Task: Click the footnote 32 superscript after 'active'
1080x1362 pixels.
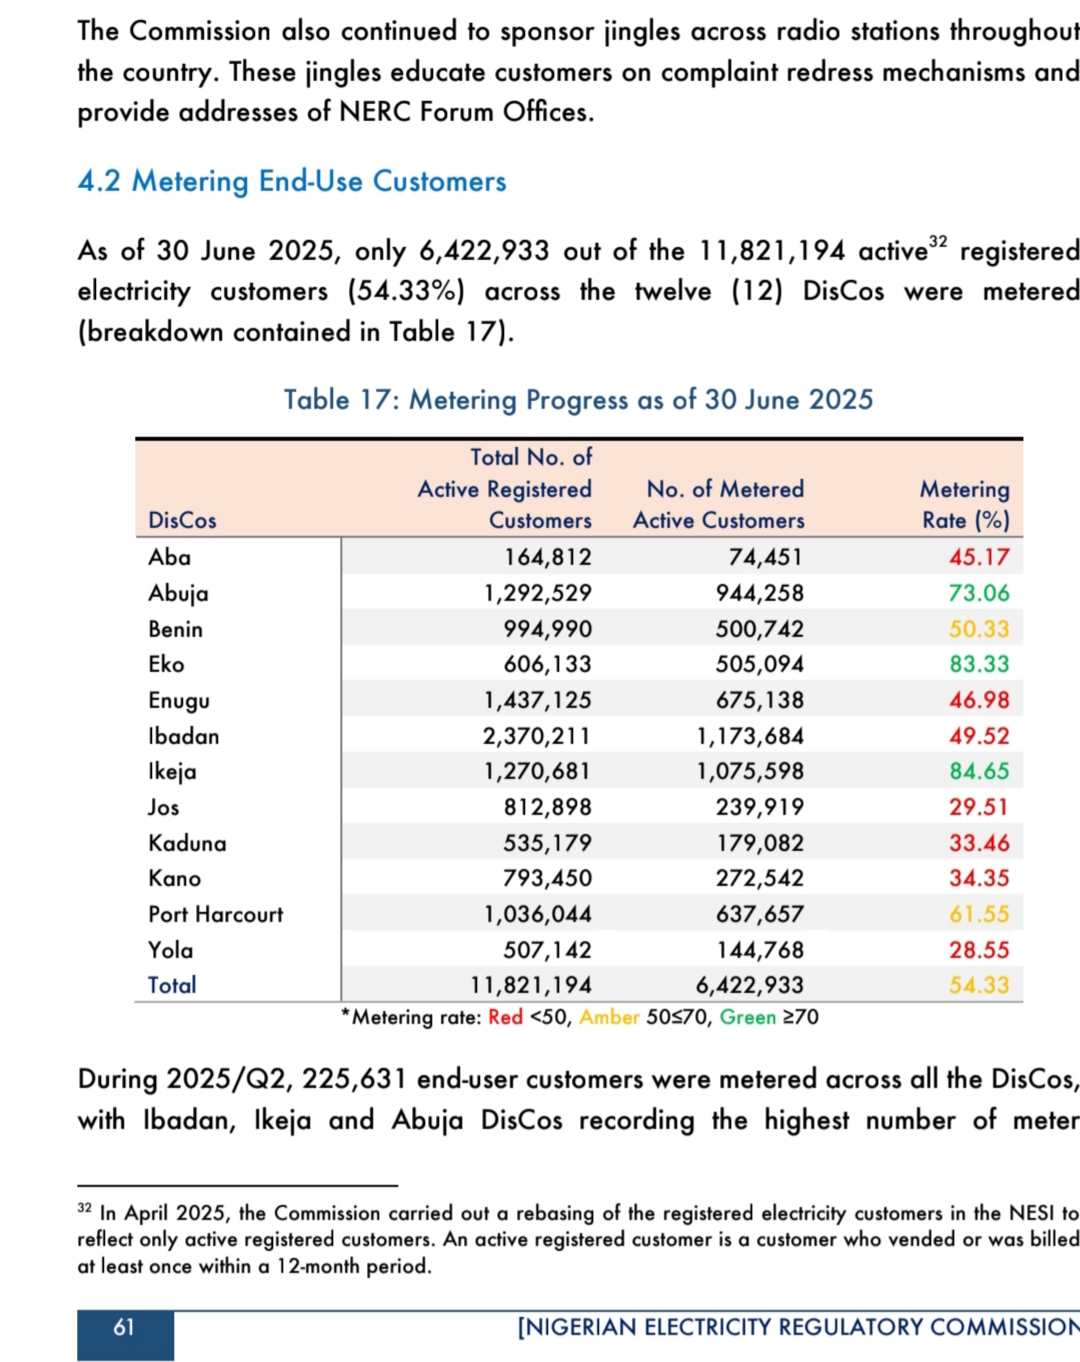Action: [x=937, y=242]
